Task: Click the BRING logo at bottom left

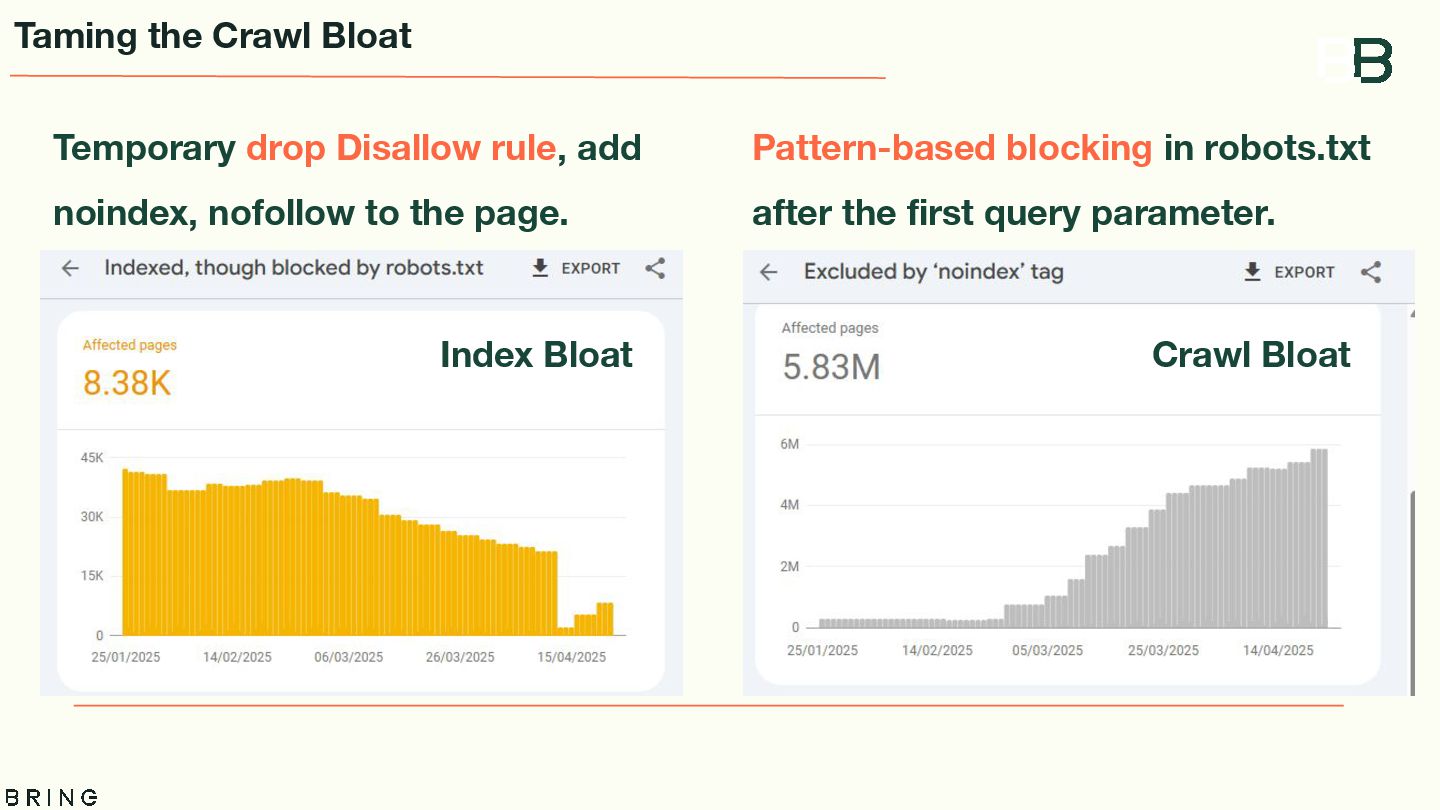Action: 50,797
